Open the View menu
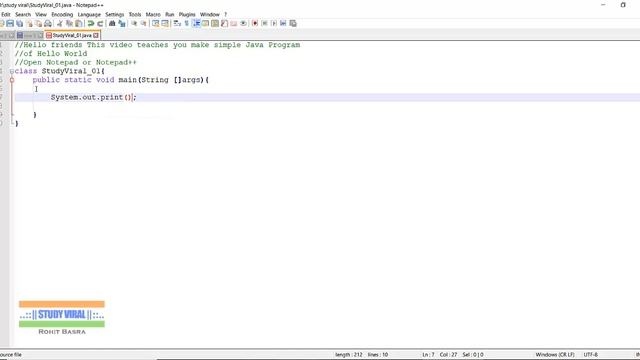 [41, 14]
